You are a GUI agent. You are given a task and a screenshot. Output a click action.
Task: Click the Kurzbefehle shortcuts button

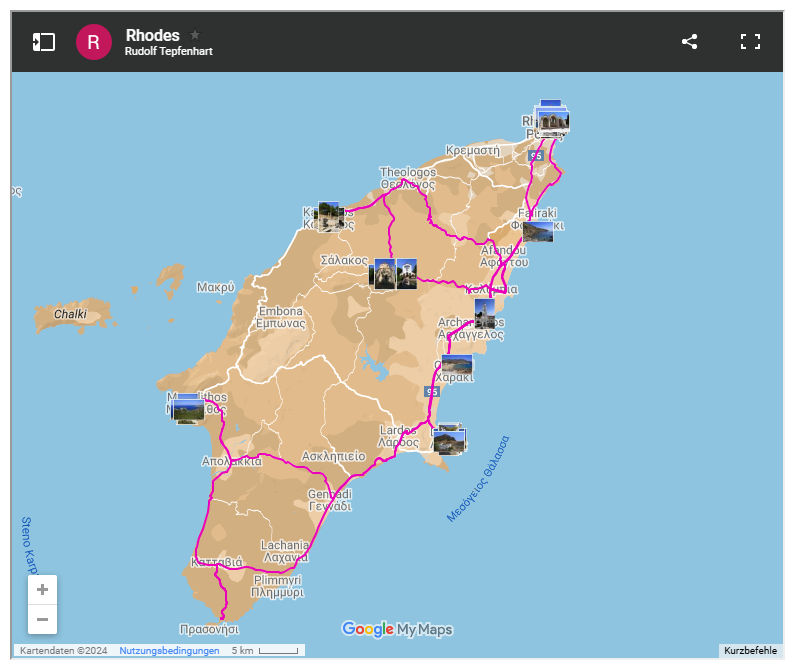749,651
